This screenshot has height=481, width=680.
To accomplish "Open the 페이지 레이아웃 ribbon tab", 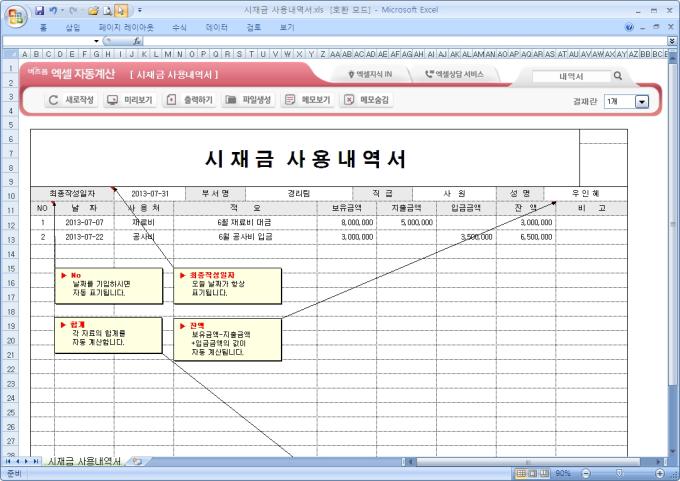I will point(126,28).
